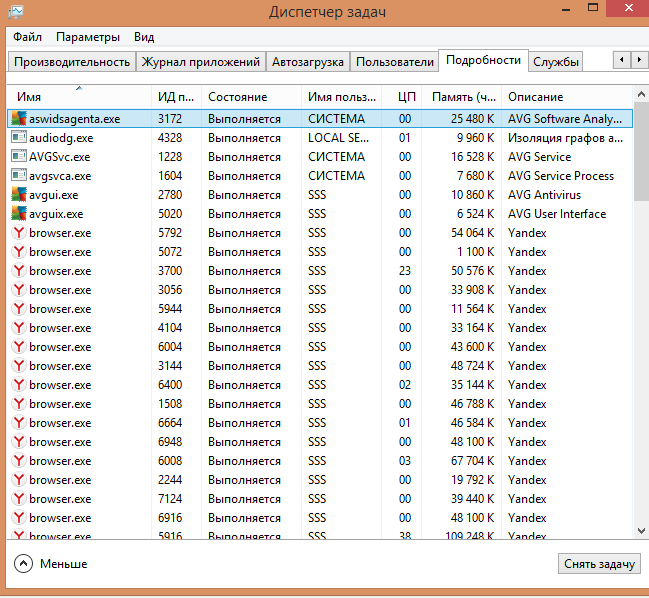Open the Вид menu
This screenshot has width=649, height=598.
point(144,37)
